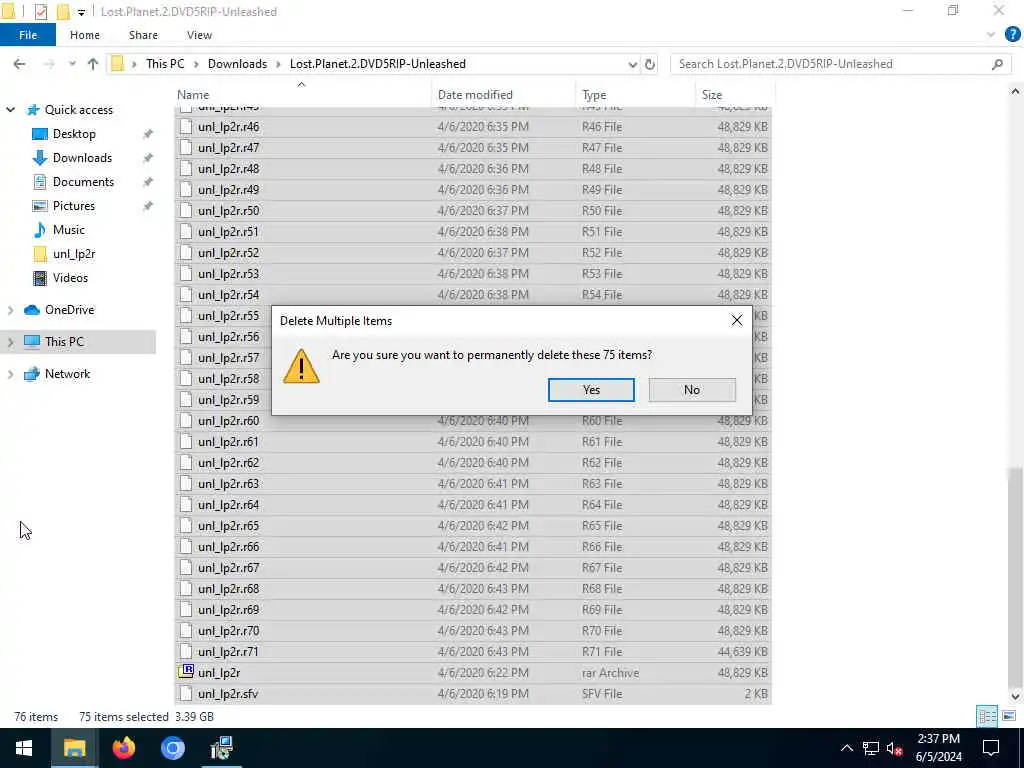Sort files by the Type column
Image resolution: width=1024 pixels, height=768 pixels.
[635, 95]
